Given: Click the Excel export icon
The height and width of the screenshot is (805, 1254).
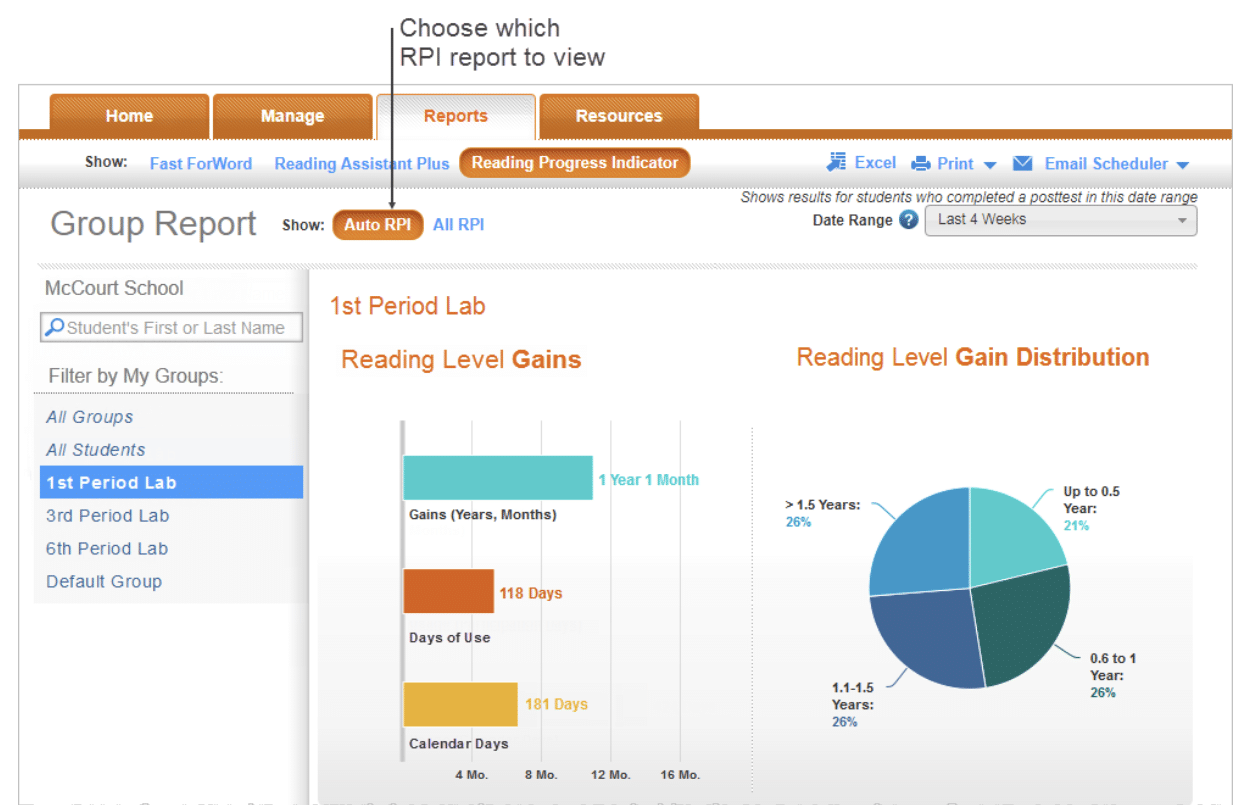Looking at the screenshot, I should [x=837, y=163].
